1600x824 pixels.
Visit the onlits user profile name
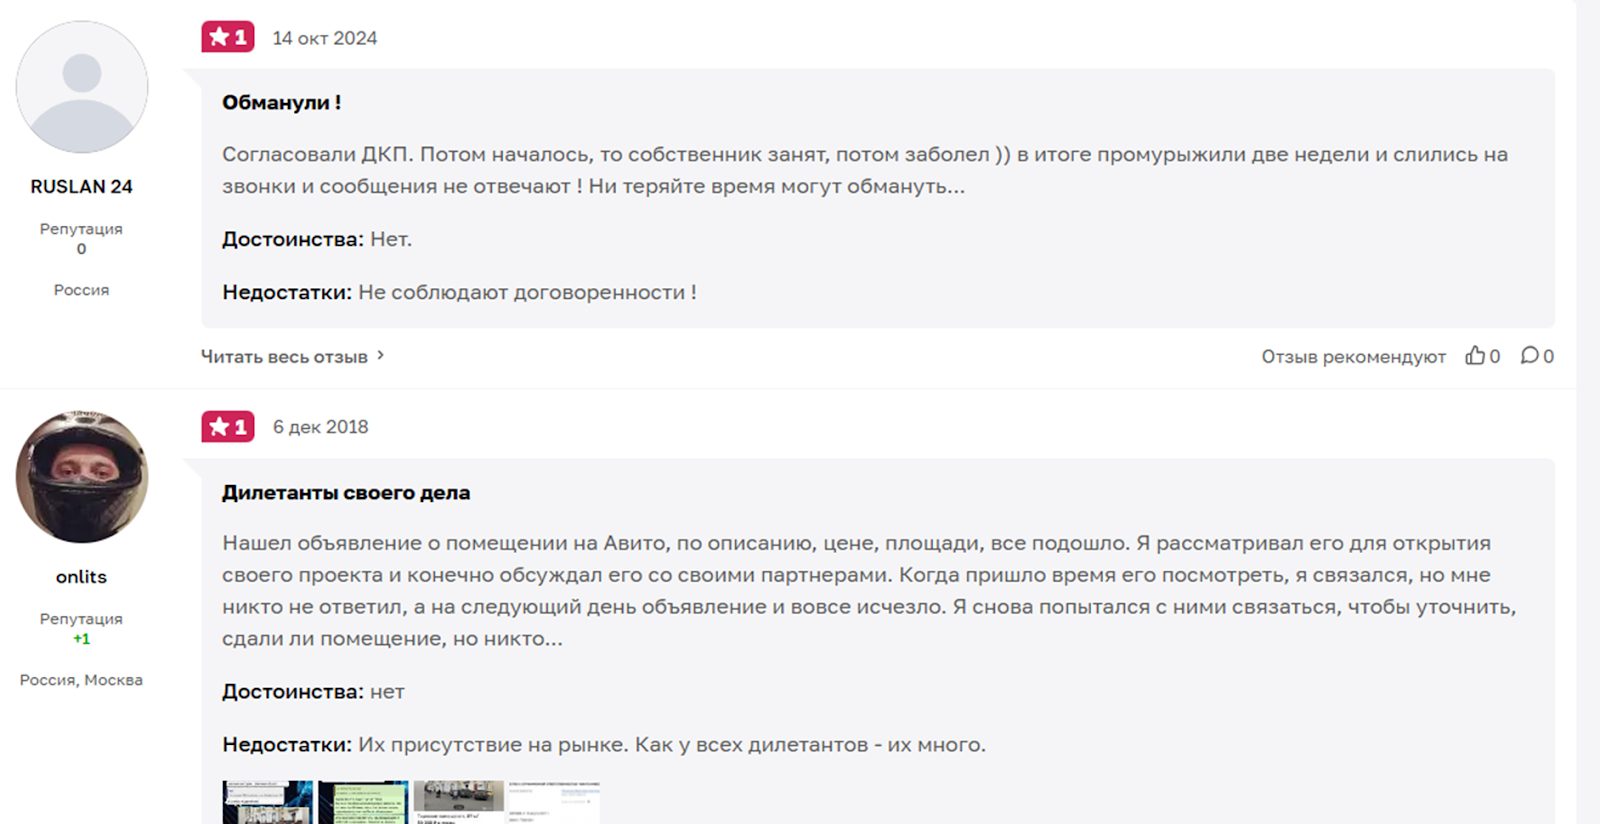[x=82, y=577]
